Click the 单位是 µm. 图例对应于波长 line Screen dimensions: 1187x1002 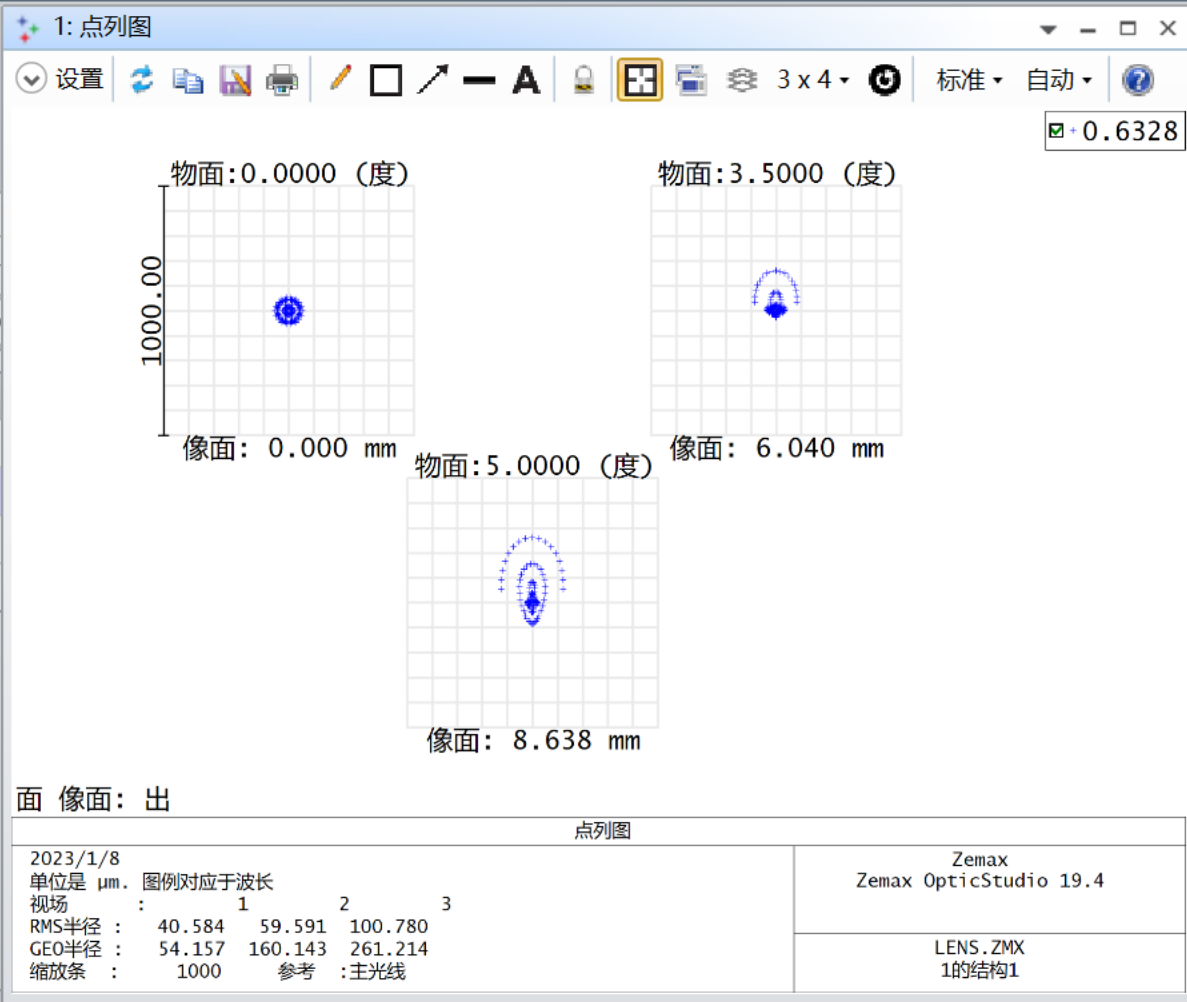[x=151, y=881]
